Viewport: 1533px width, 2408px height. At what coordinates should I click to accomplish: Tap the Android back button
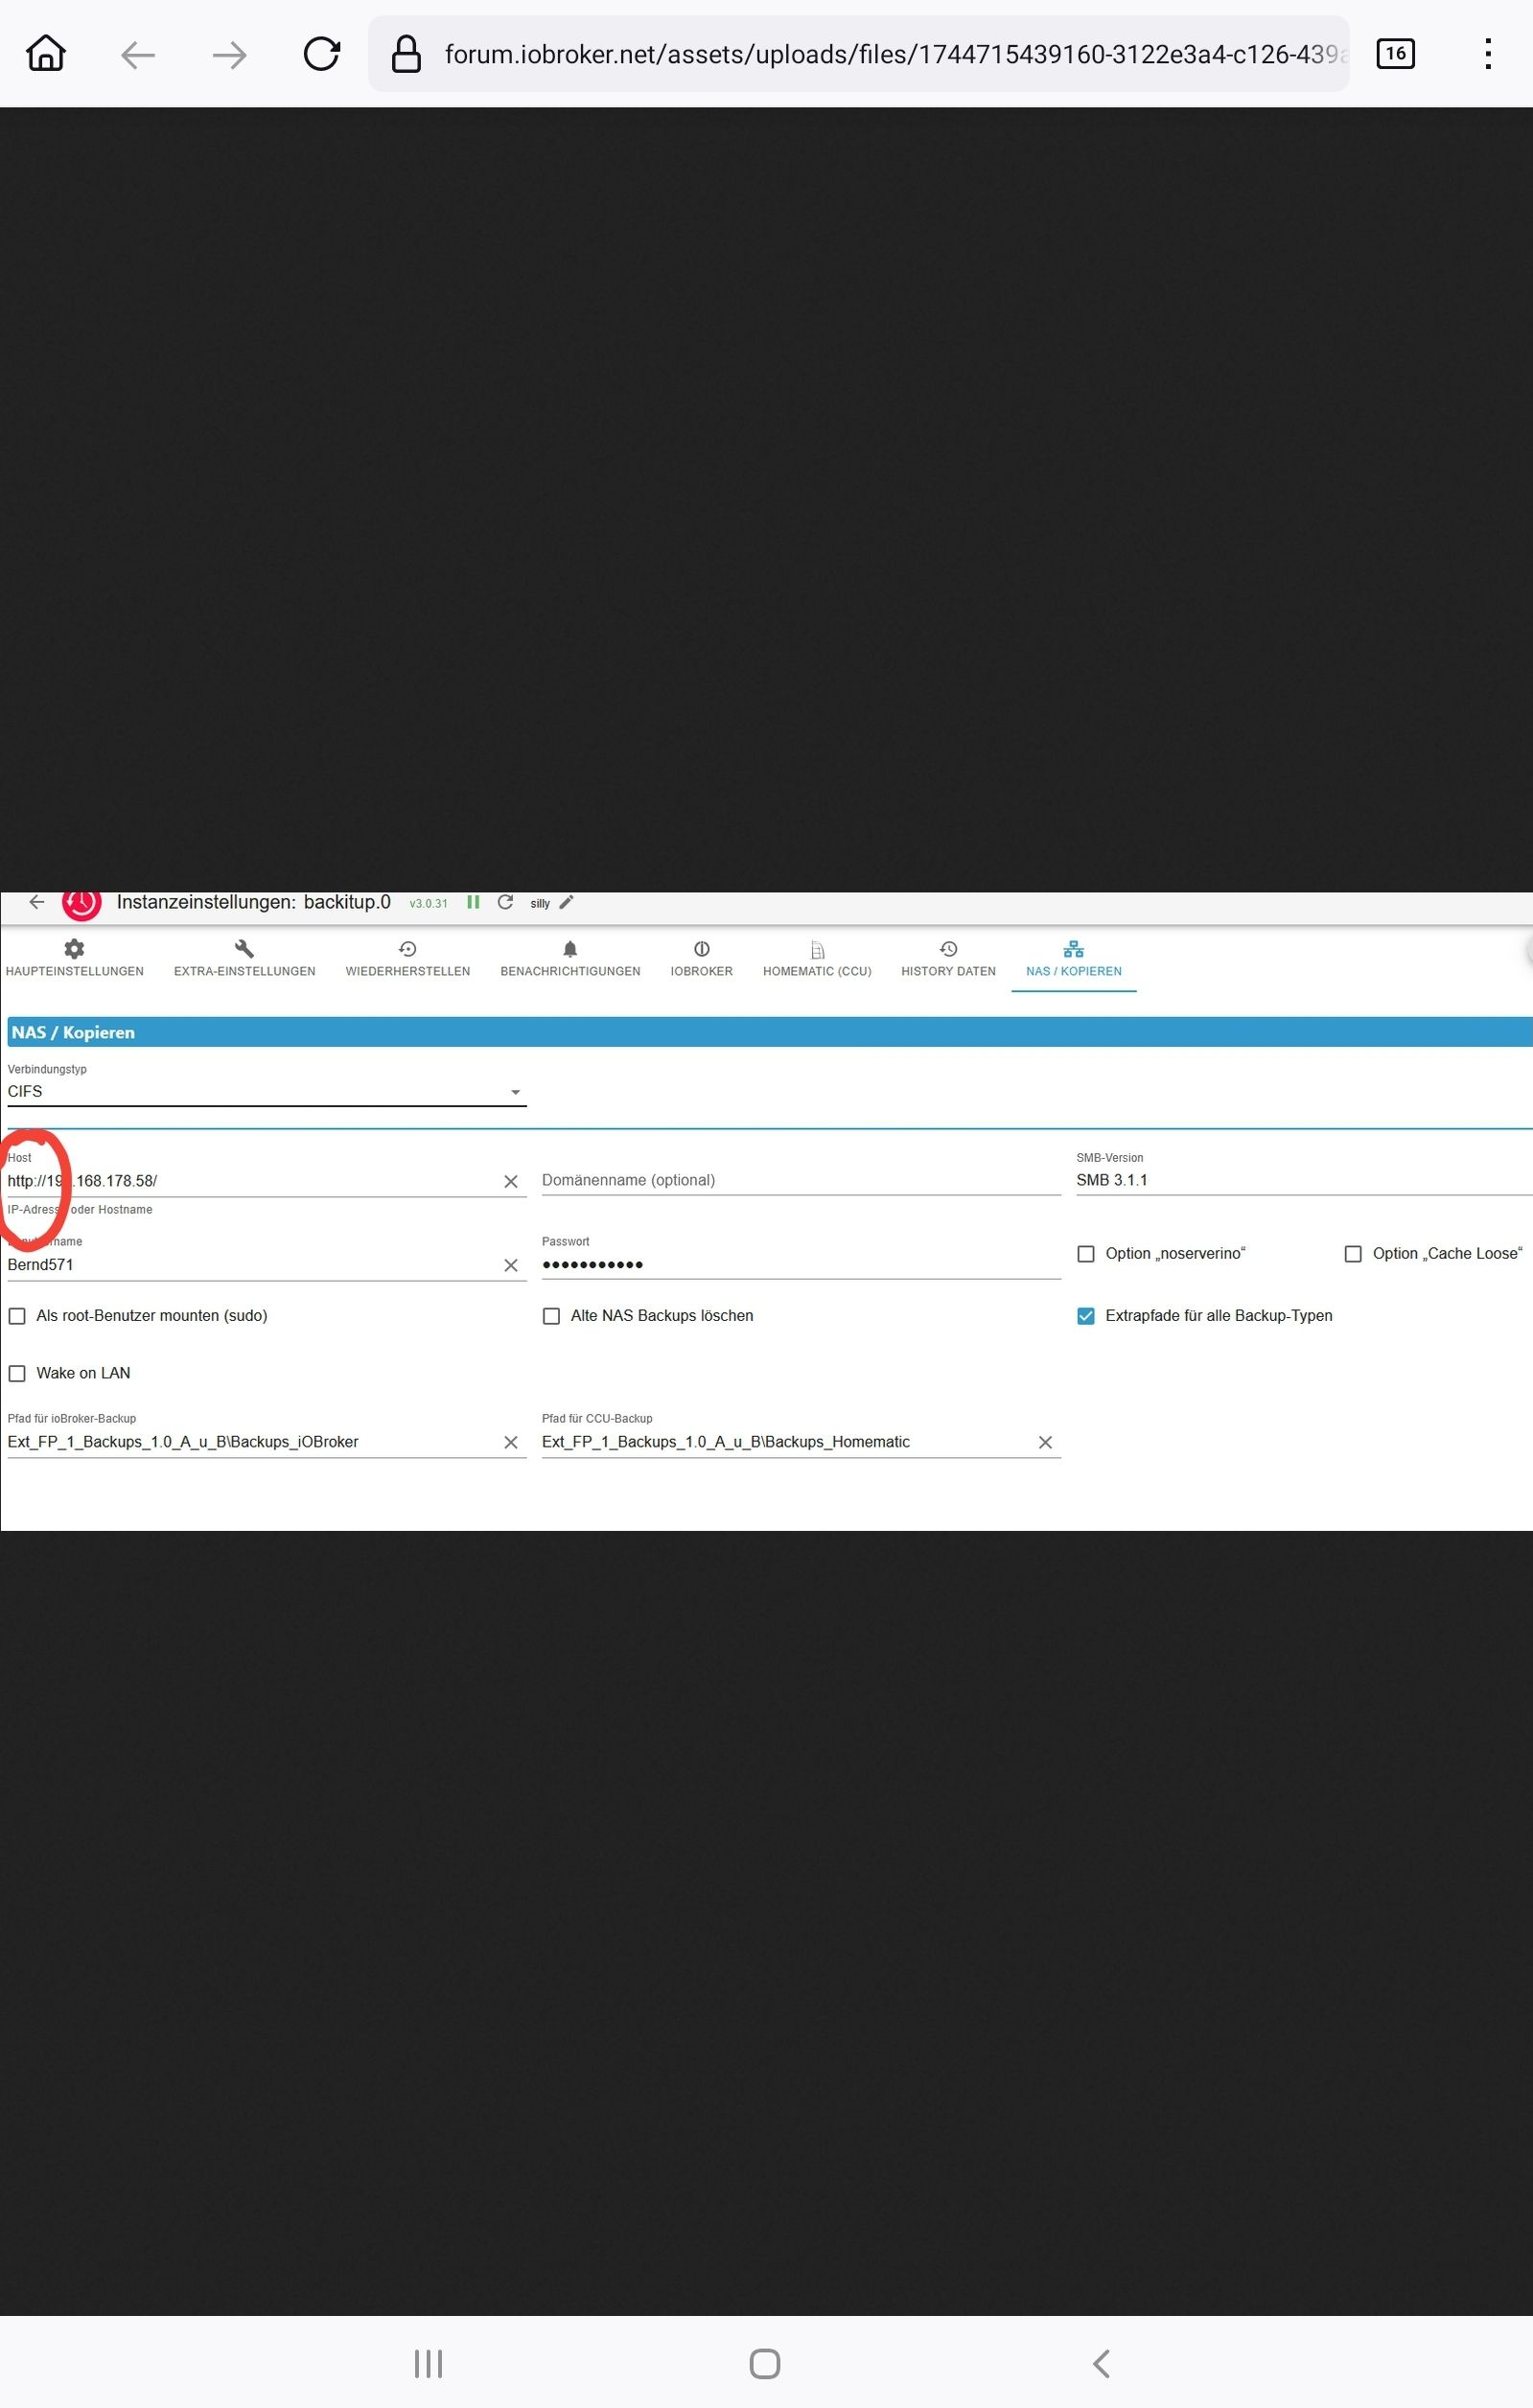(x=1102, y=2364)
